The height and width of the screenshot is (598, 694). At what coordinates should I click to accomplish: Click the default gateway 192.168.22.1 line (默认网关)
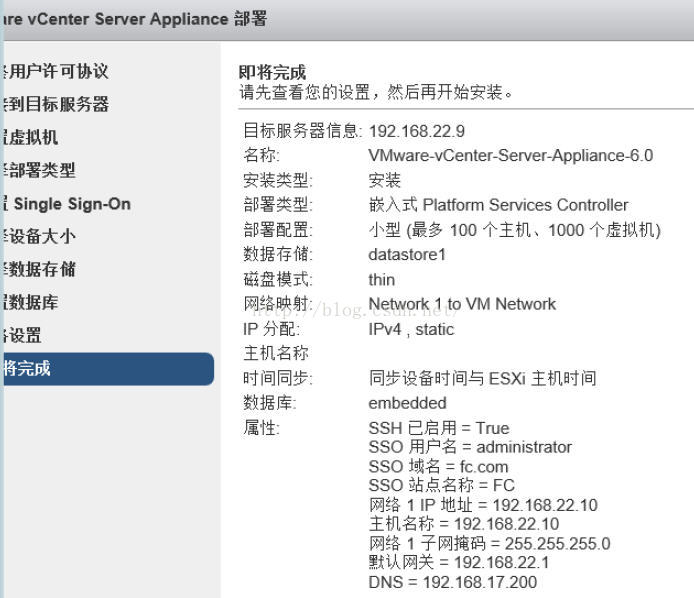[459, 563]
